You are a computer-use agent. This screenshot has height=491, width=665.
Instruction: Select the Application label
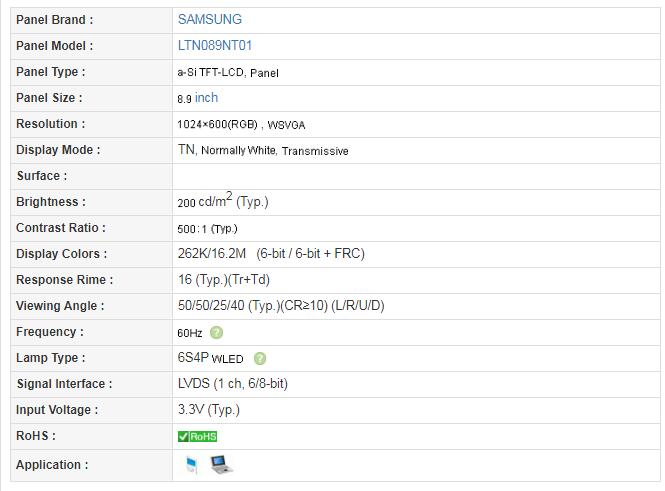point(52,465)
